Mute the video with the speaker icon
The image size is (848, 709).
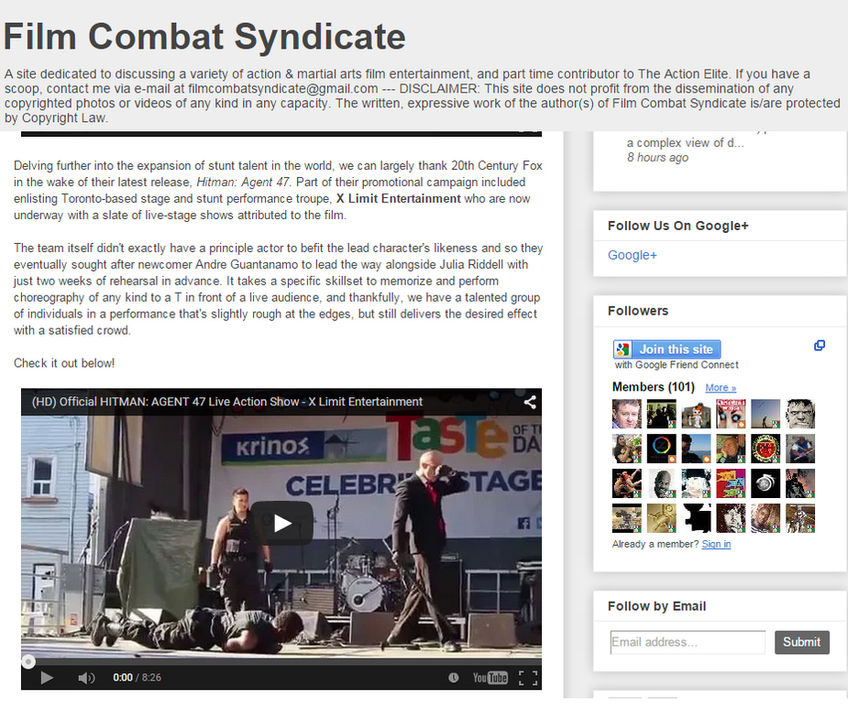coord(86,678)
